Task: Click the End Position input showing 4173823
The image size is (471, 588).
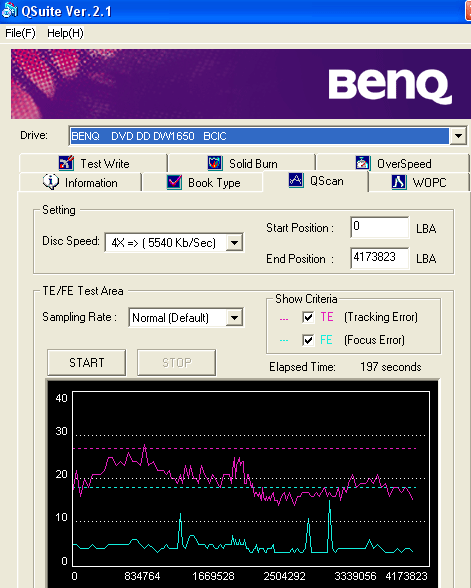Action: click(x=380, y=258)
